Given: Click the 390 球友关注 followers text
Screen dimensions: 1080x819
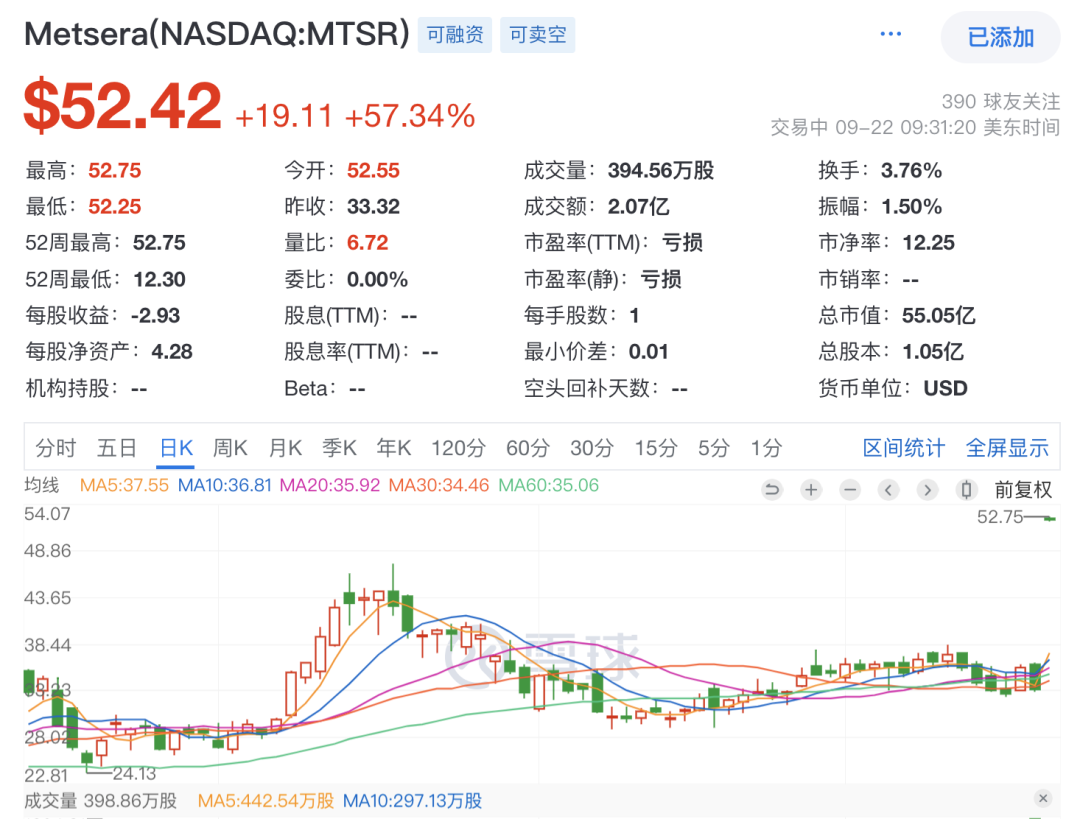Looking at the screenshot, I should click(x=1001, y=101).
